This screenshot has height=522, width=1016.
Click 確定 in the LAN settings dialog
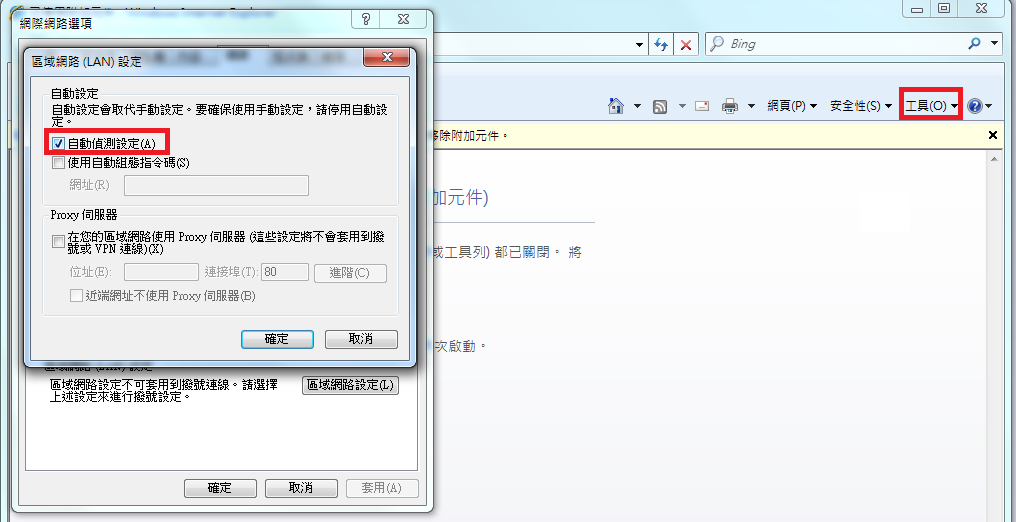point(277,339)
